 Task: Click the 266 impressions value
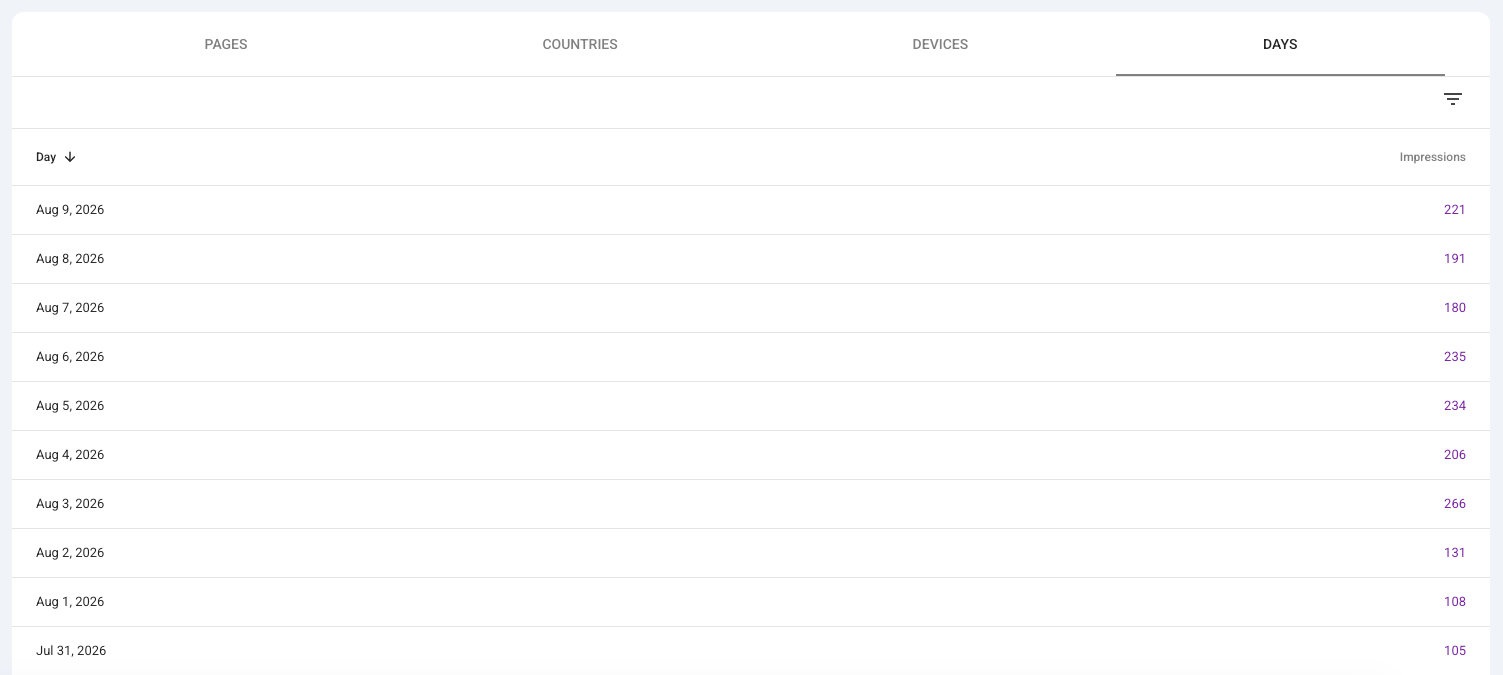coord(1455,504)
